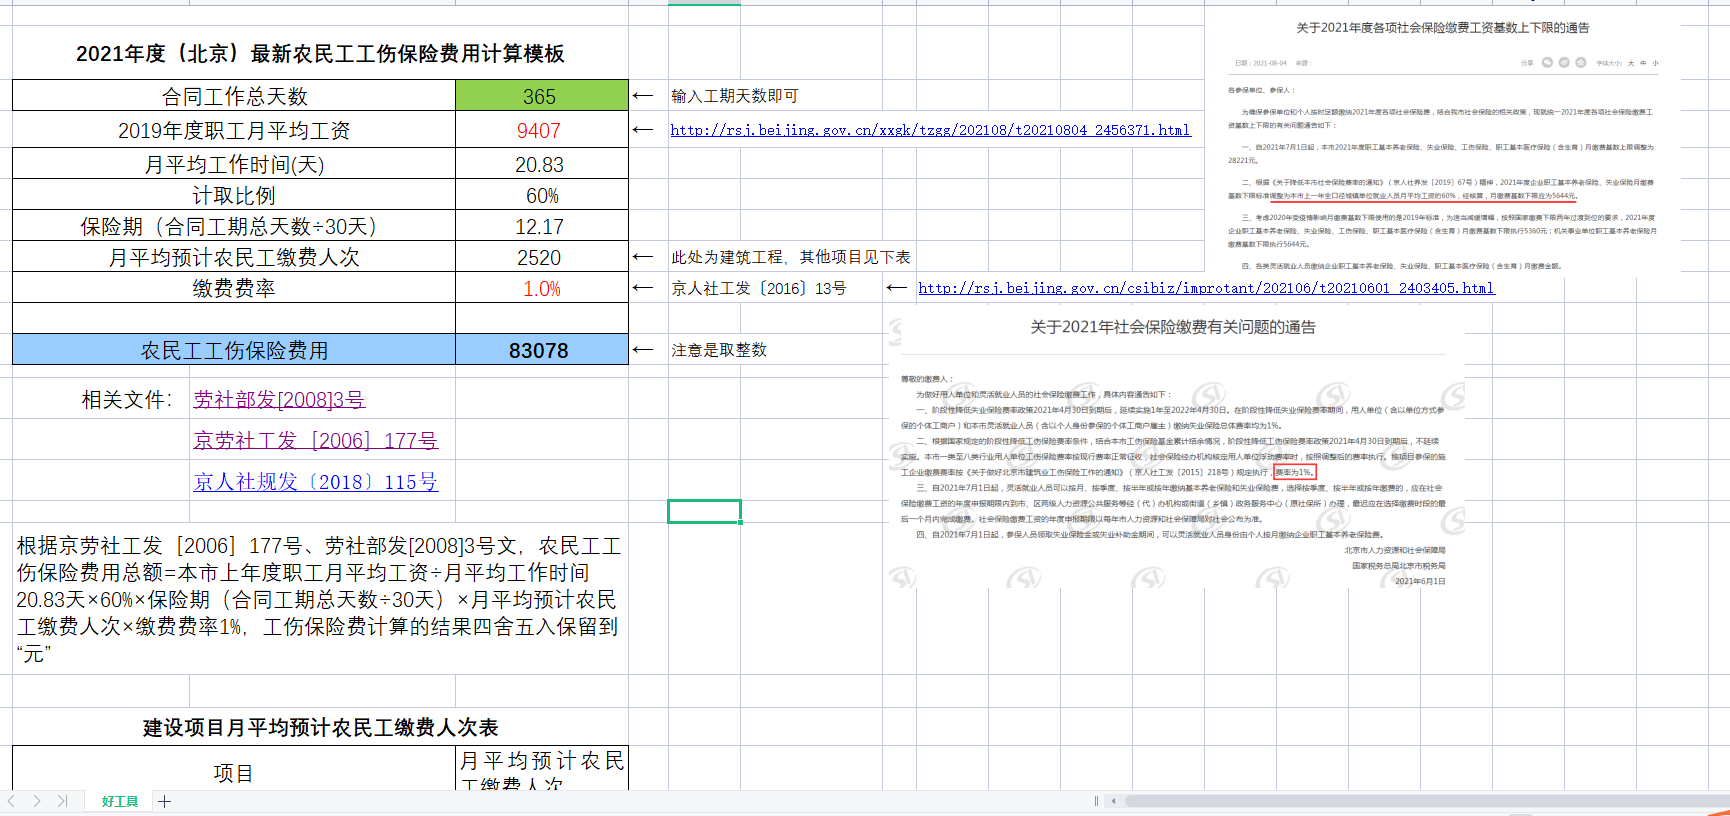This screenshot has height=816, width=1730.
Task: Select the 京人社工发〔2016〕13号 cell
Action: 759,288
